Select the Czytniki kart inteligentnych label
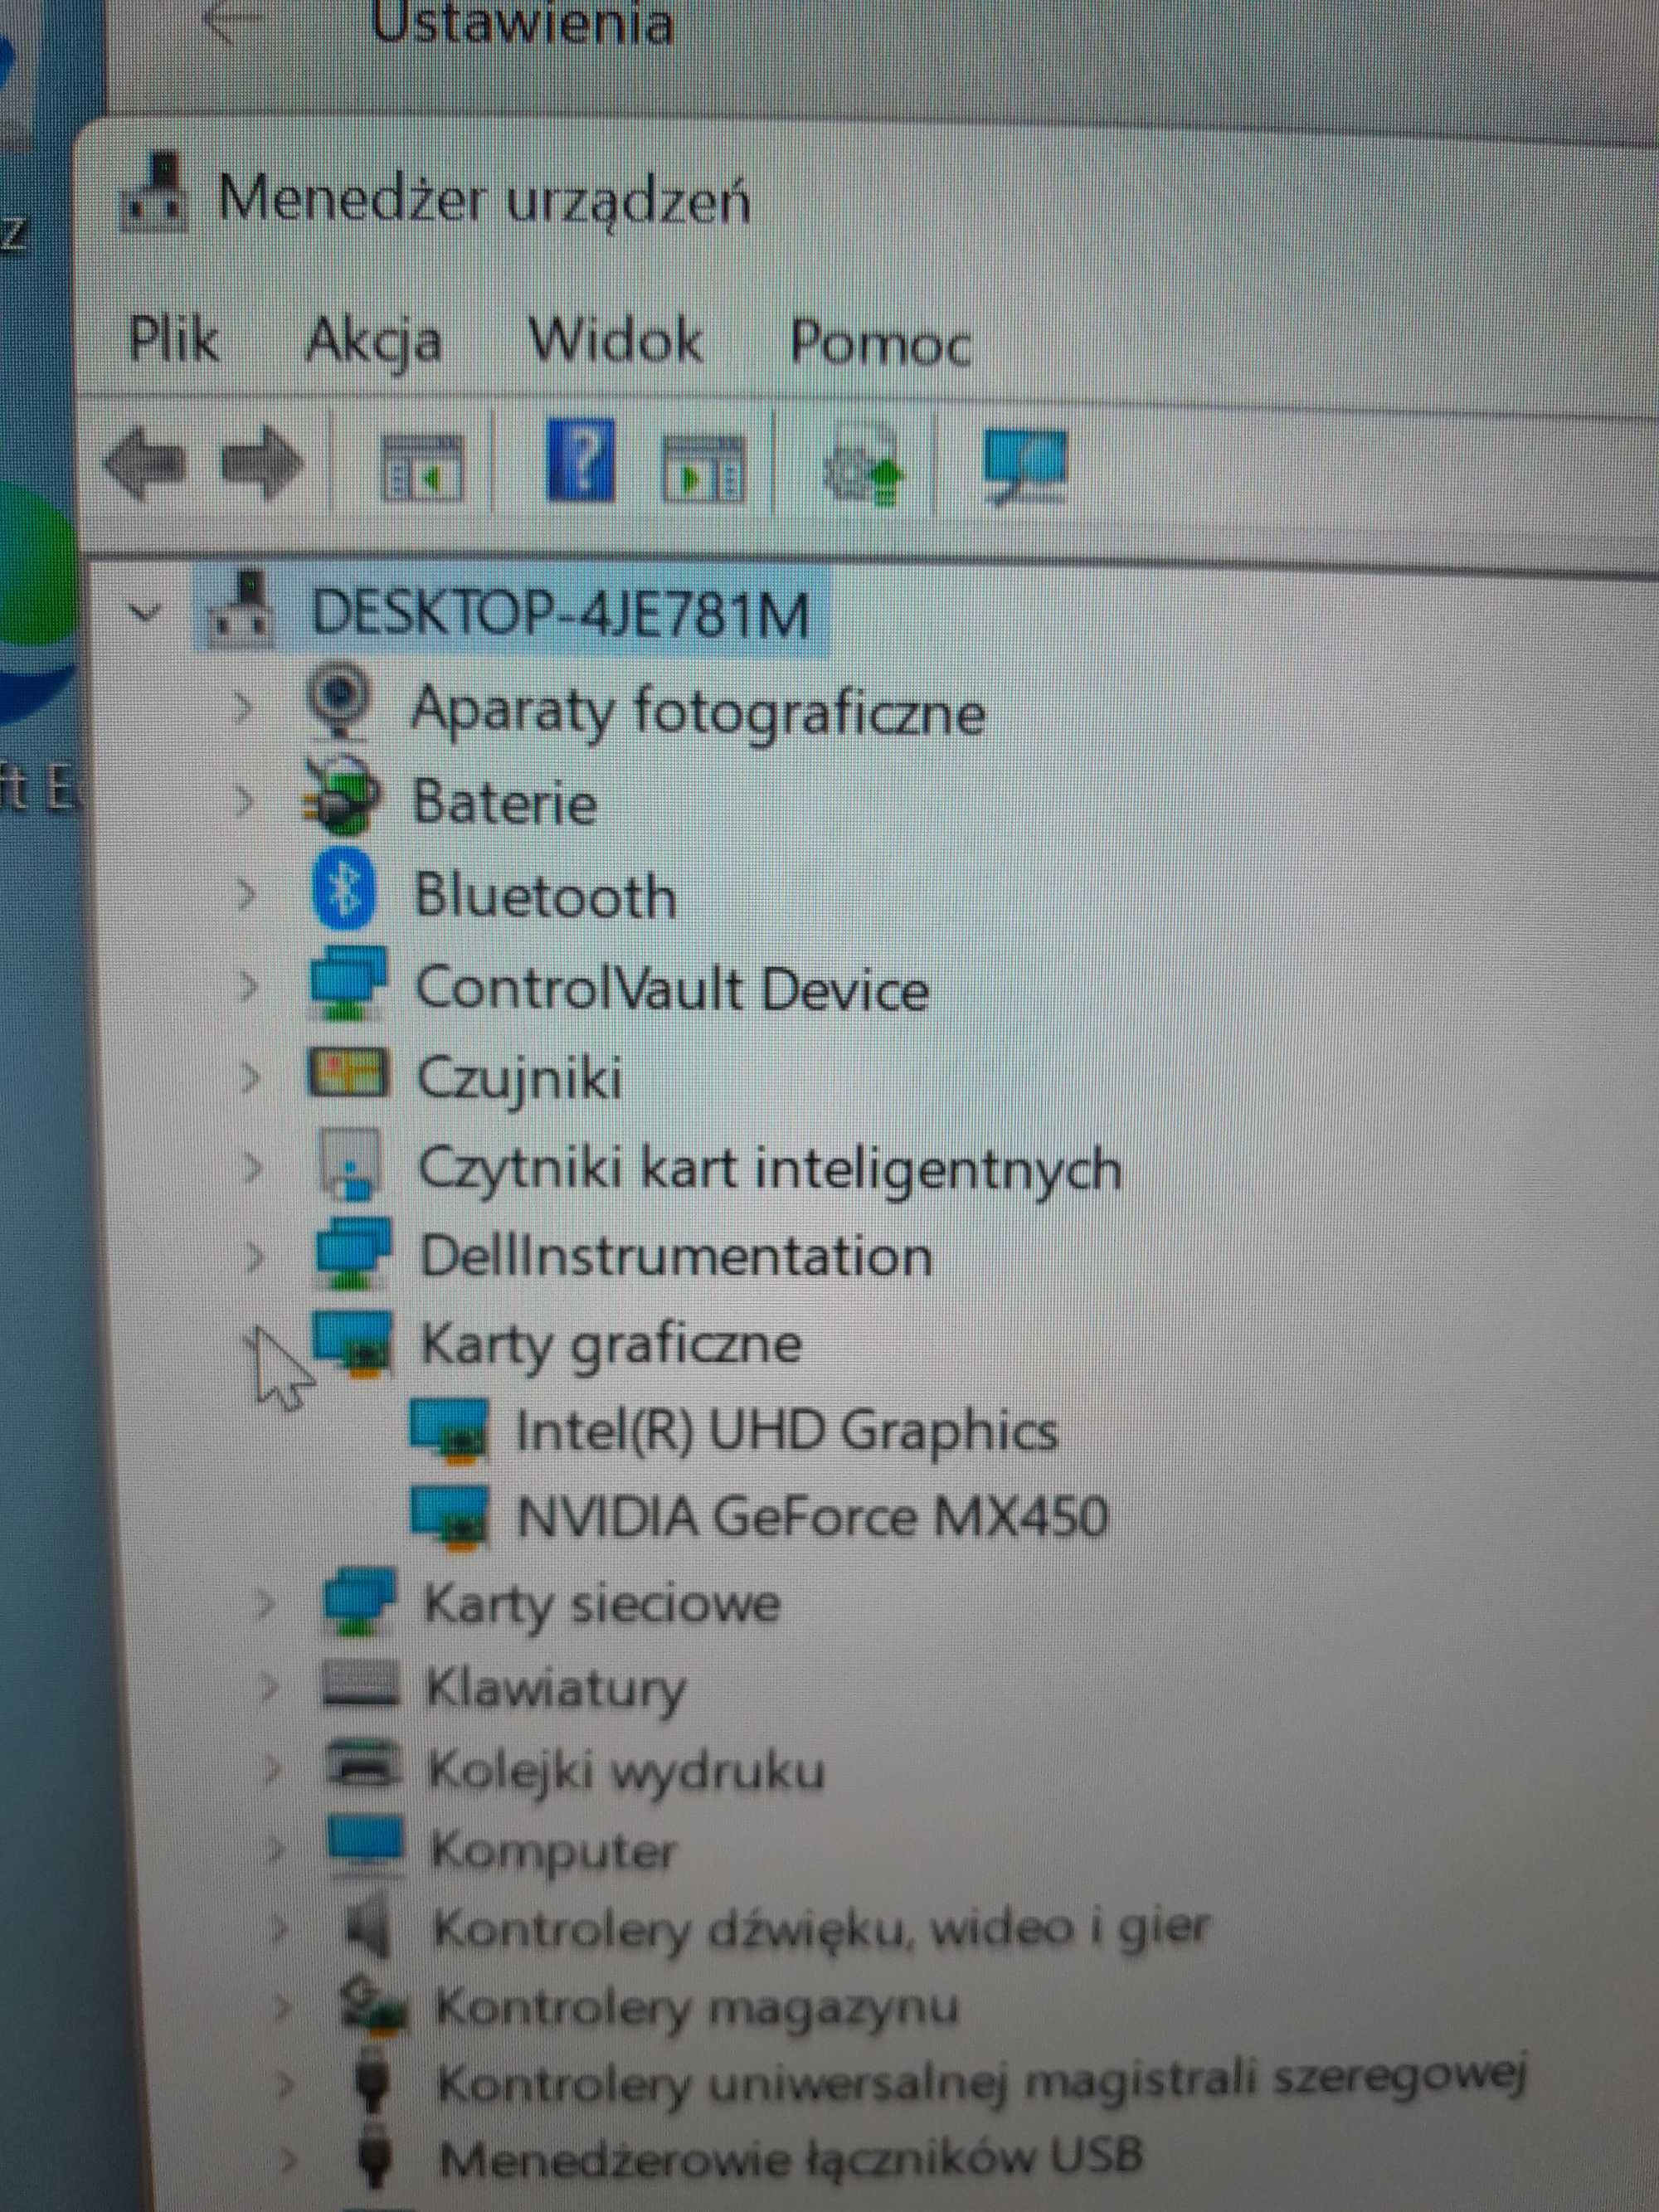This screenshot has height=2212, width=1659. click(x=770, y=1169)
